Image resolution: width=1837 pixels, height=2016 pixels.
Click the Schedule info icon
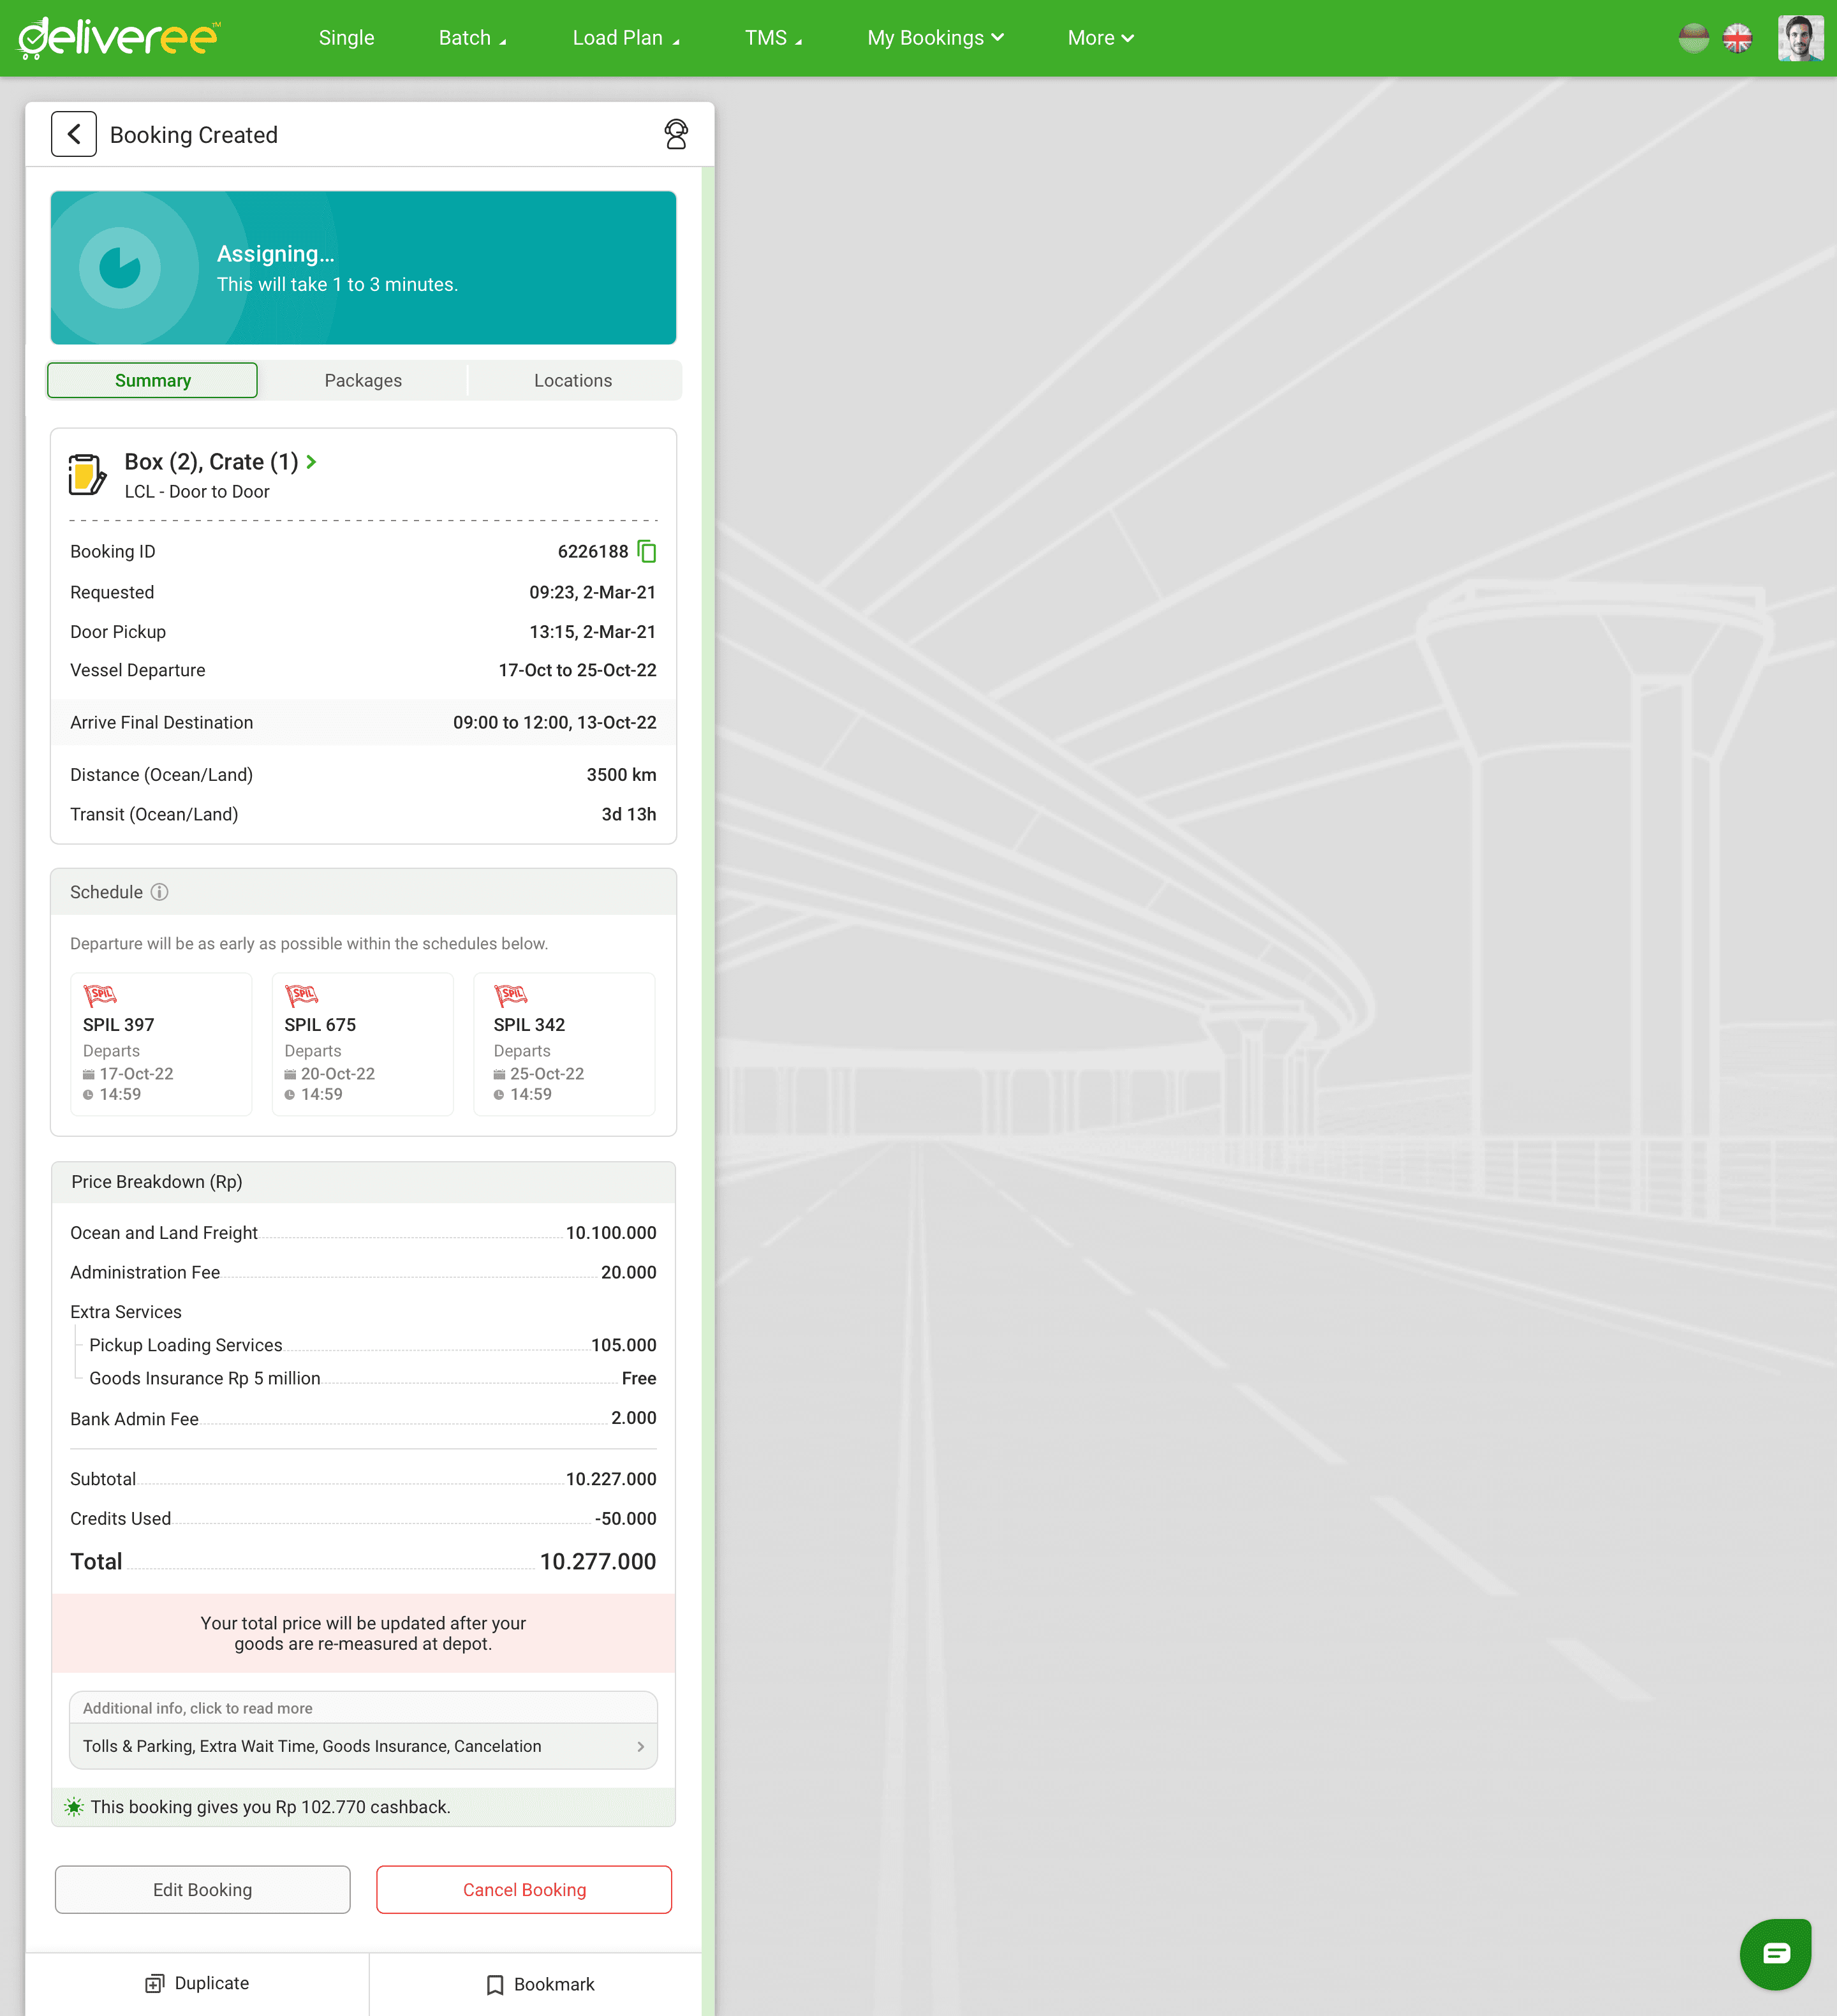pos(159,892)
